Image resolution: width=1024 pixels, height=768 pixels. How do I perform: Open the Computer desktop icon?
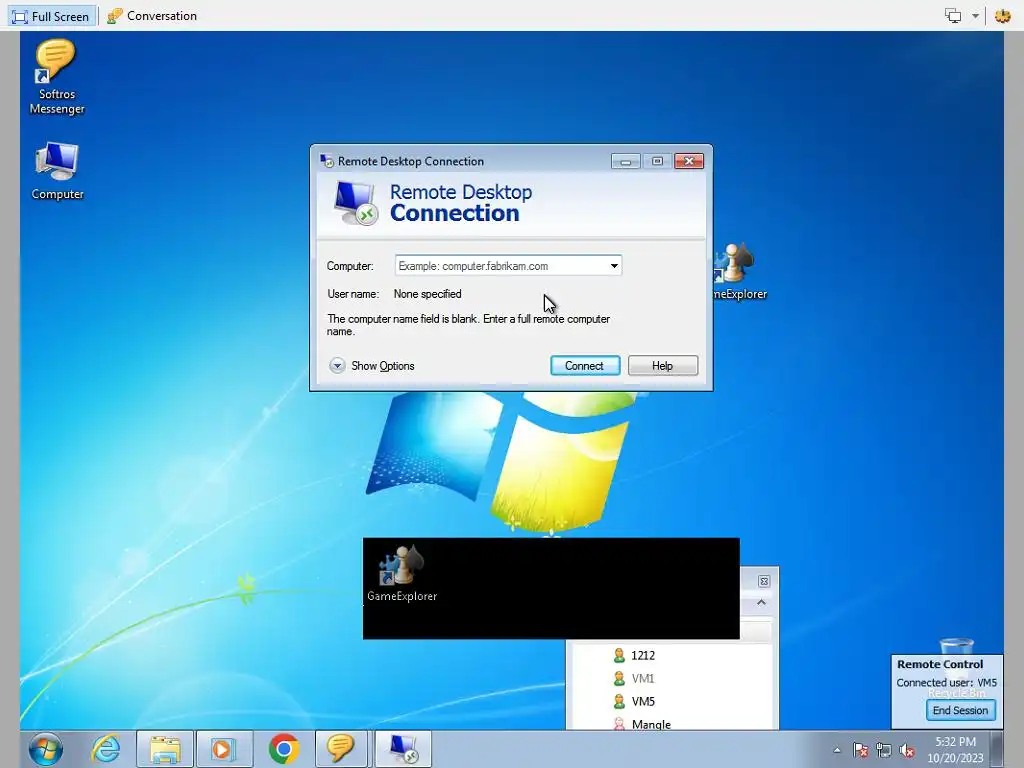(57, 171)
